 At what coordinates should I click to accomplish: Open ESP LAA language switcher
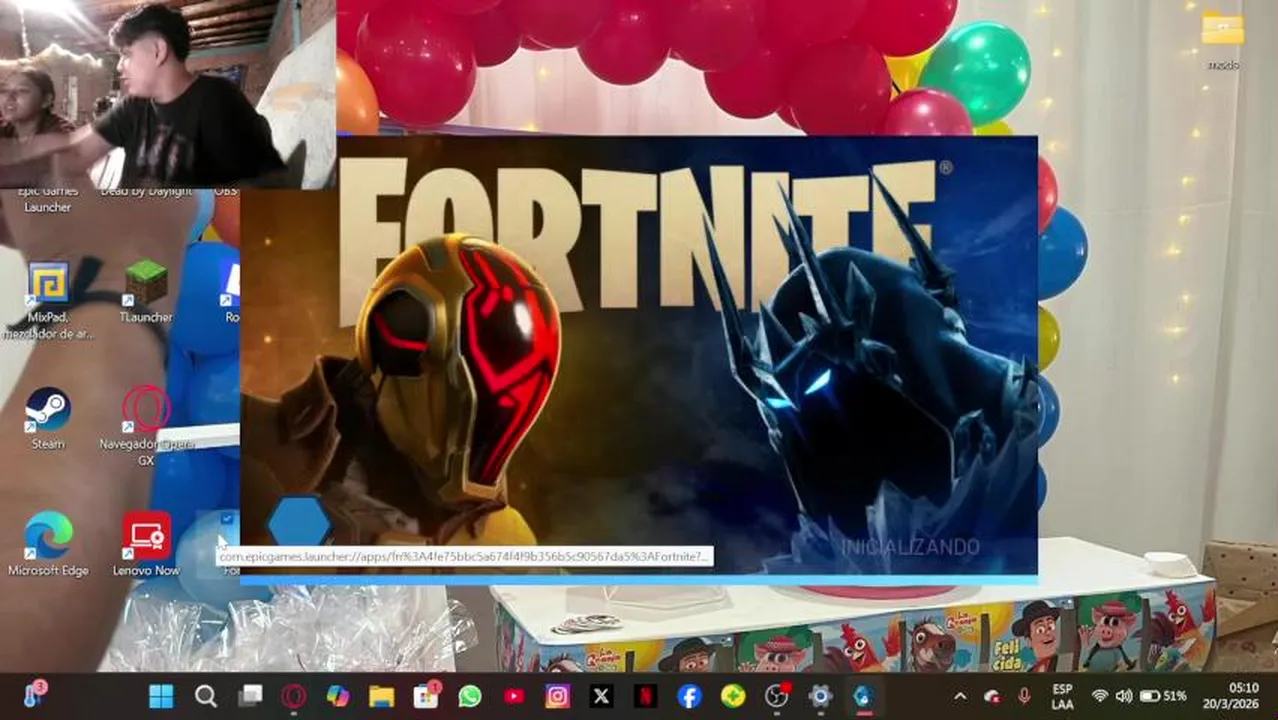(x=1063, y=696)
